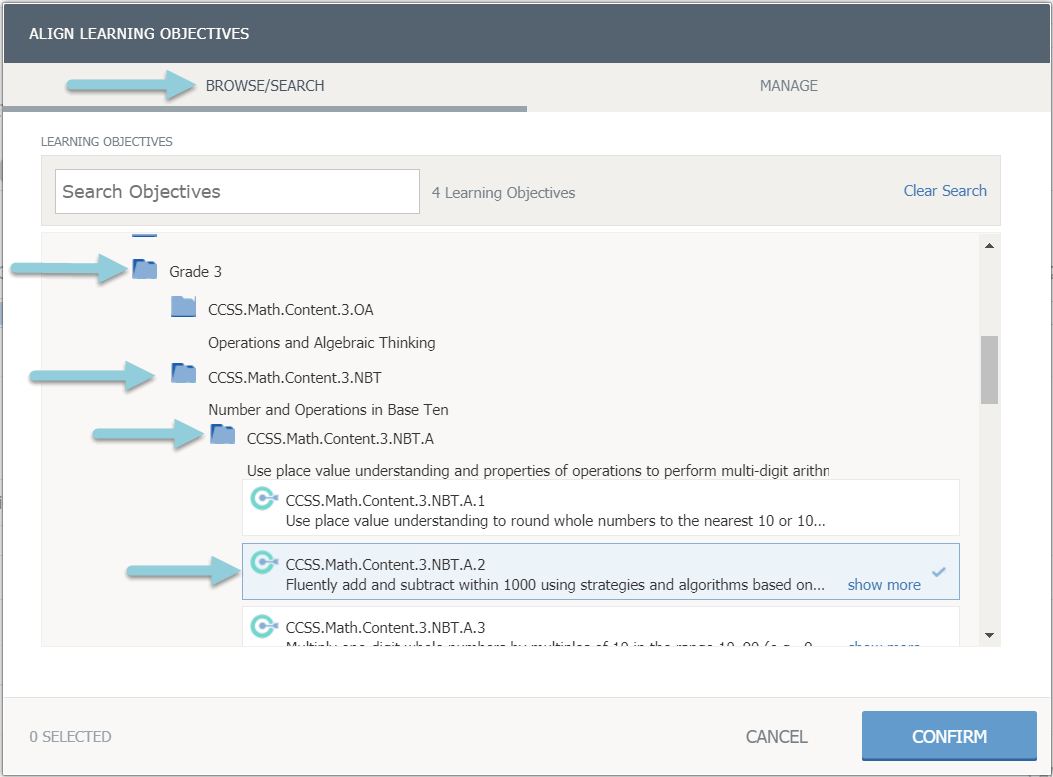Viewport: 1053px width, 777px height.
Task: Collapse Number and Operations in Base Ten
Action: [328, 410]
